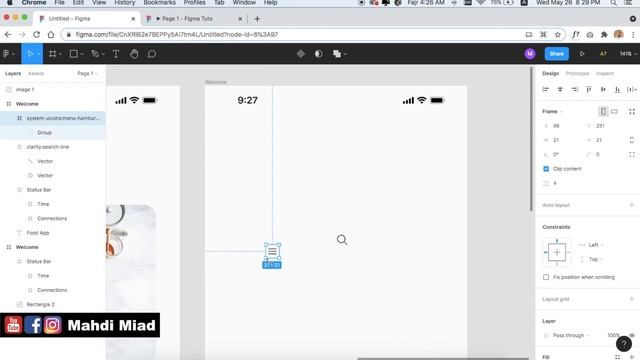Add Auto layout with plus button
This screenshot has height=360, width=640.
click(x=632, y=205)
